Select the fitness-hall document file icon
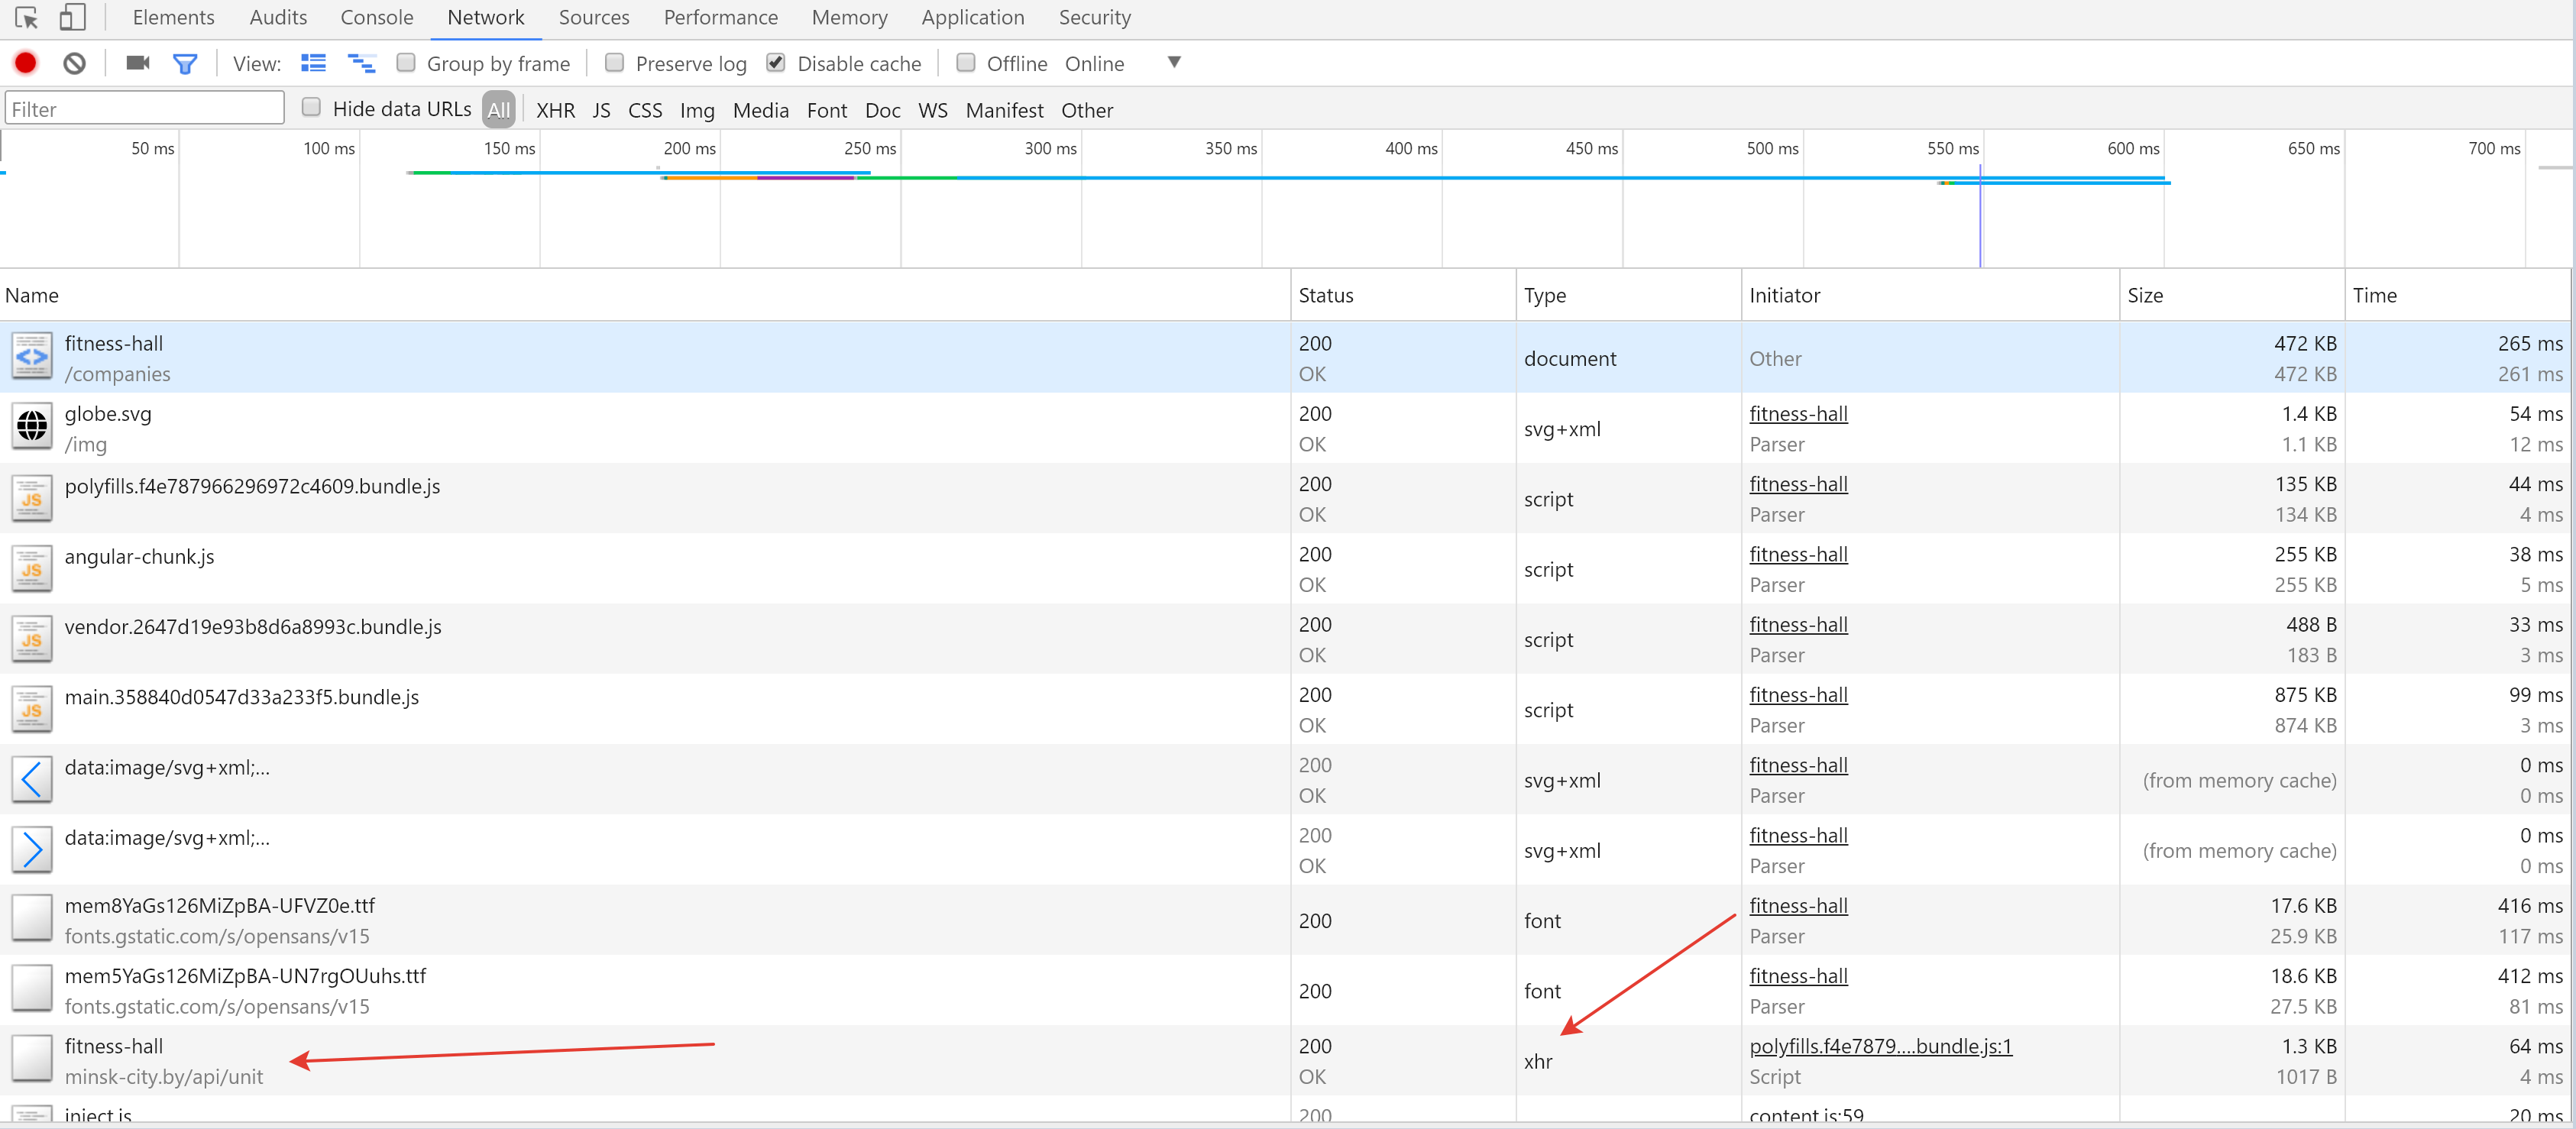Screen dimensions: 2576x1129 pos(32,357)
